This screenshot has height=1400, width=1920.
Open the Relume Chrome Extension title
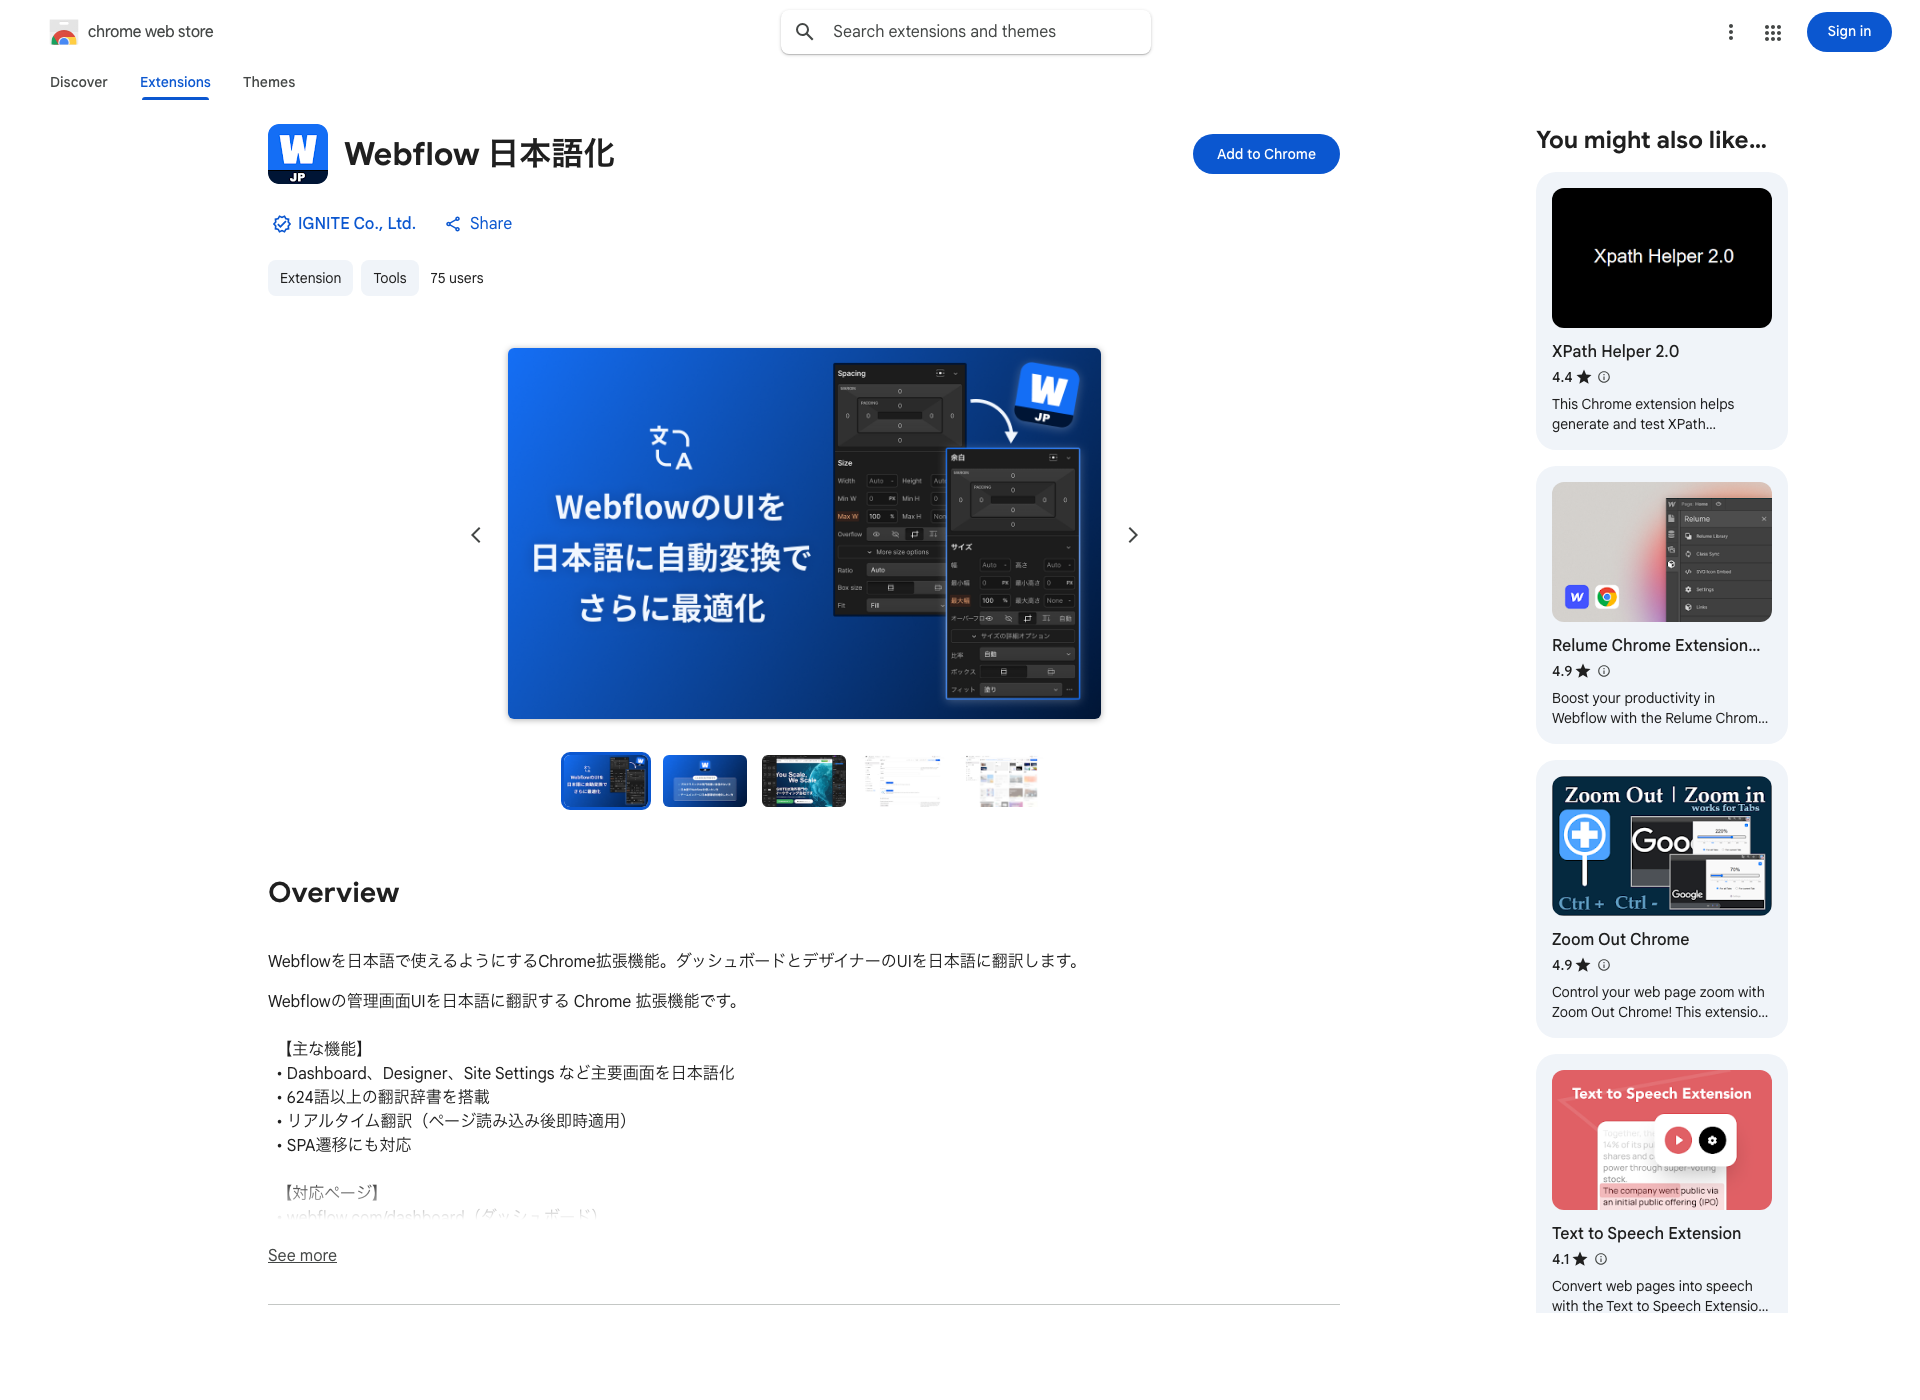coord(1656,645)
